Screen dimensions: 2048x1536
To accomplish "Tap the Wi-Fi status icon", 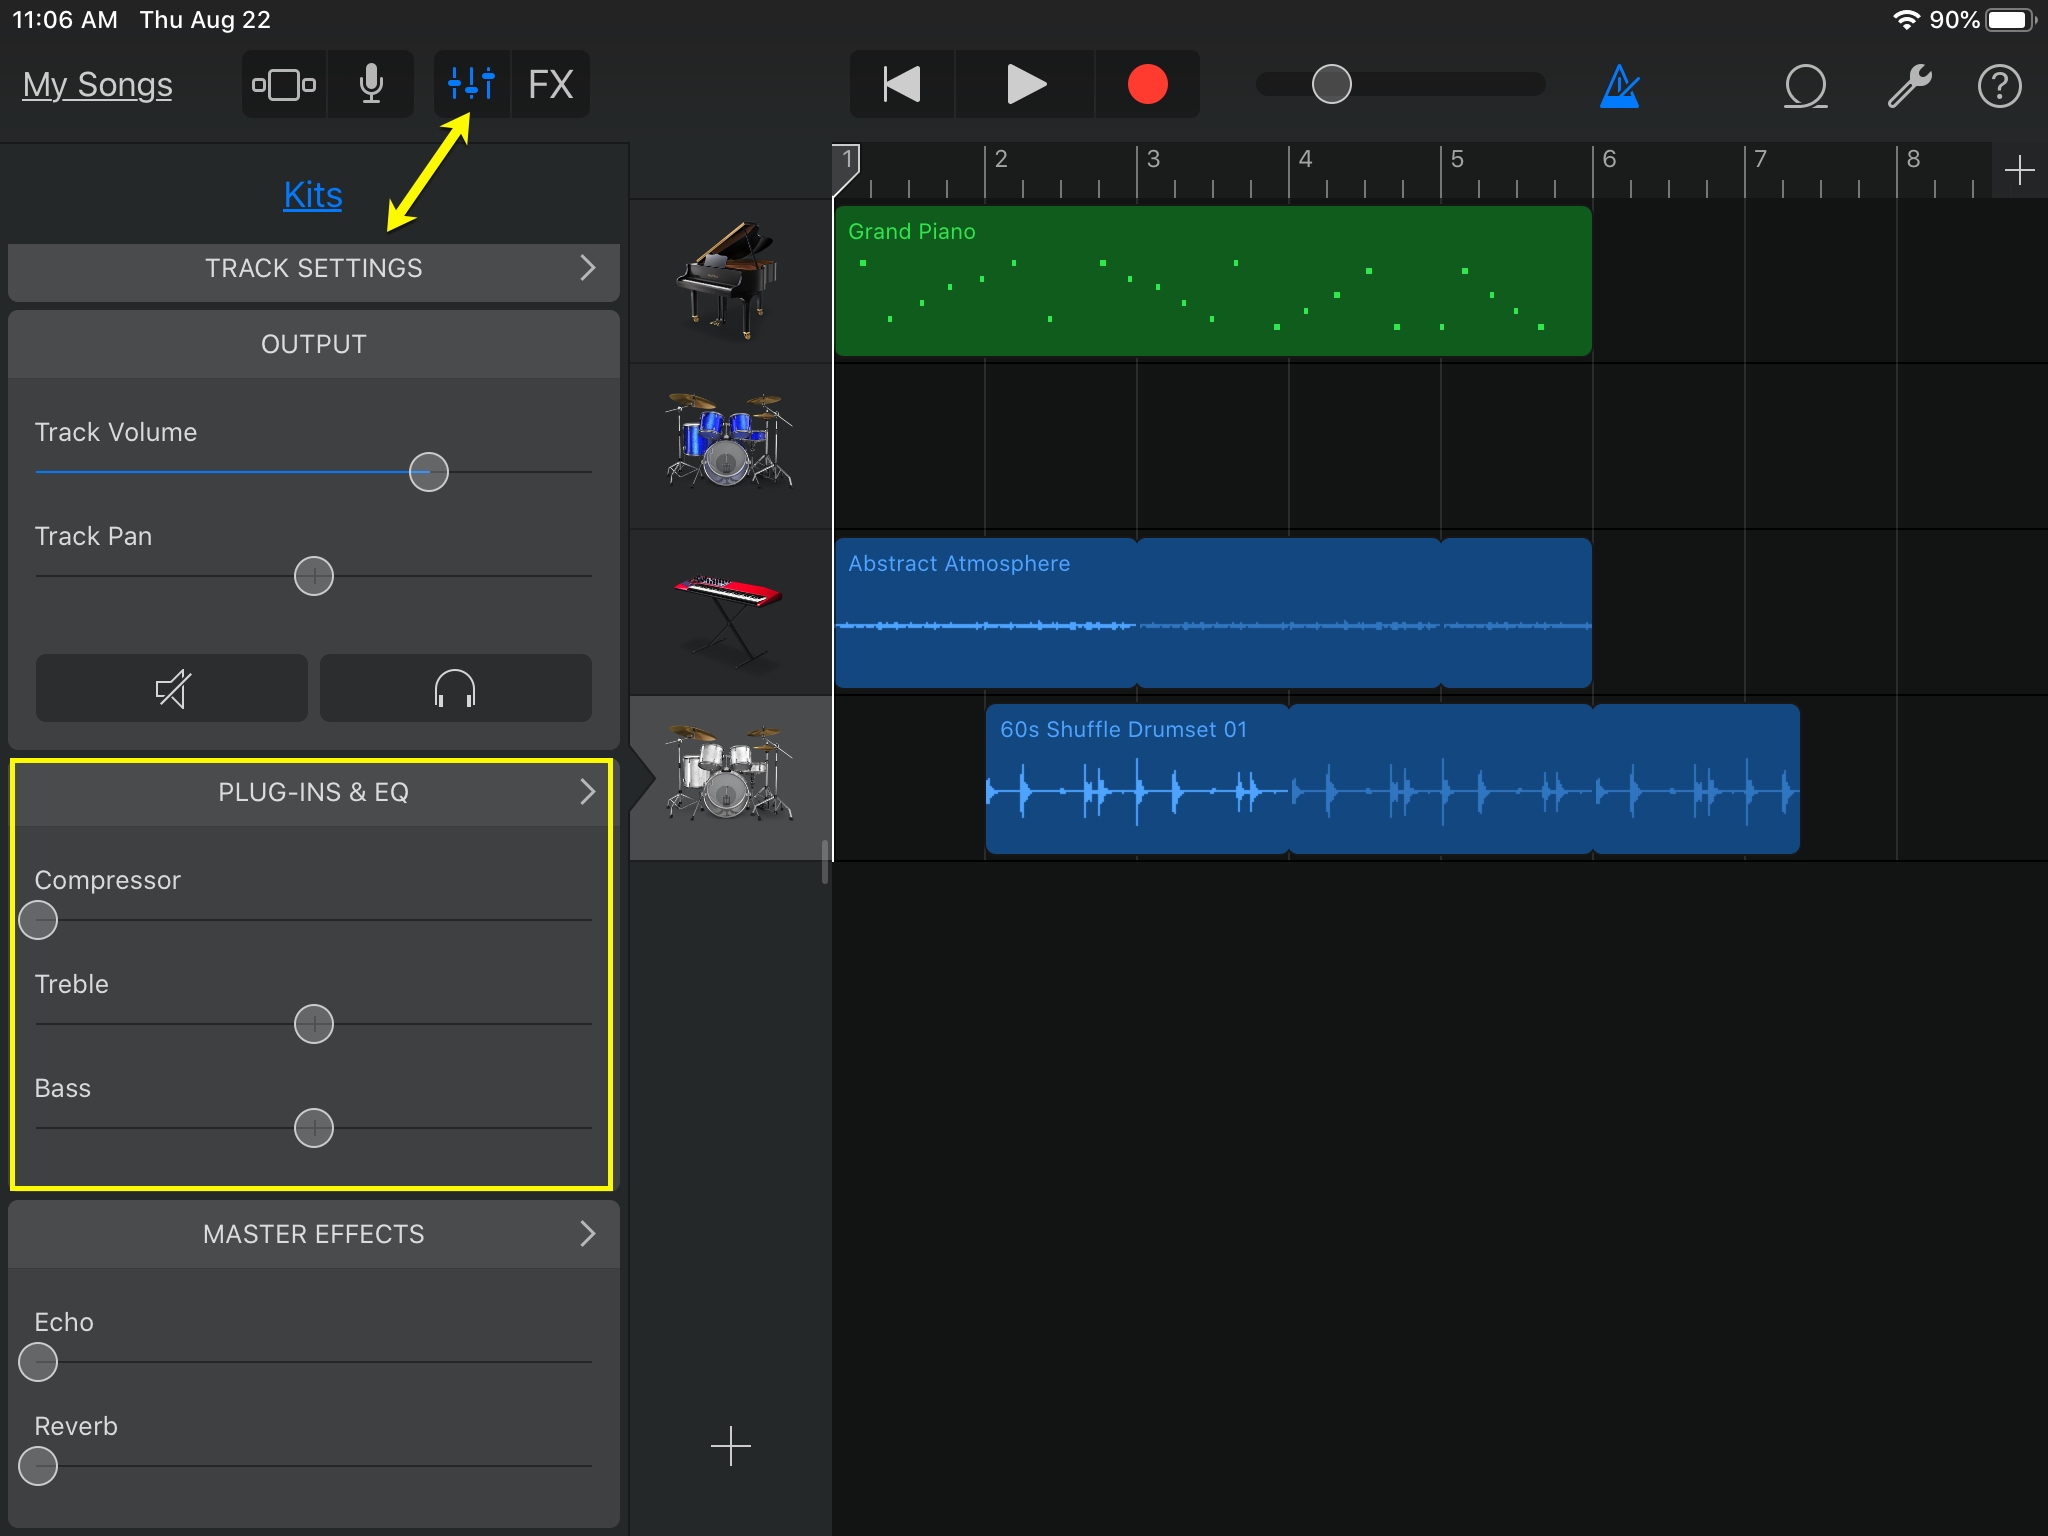I will click(1906, 20).
